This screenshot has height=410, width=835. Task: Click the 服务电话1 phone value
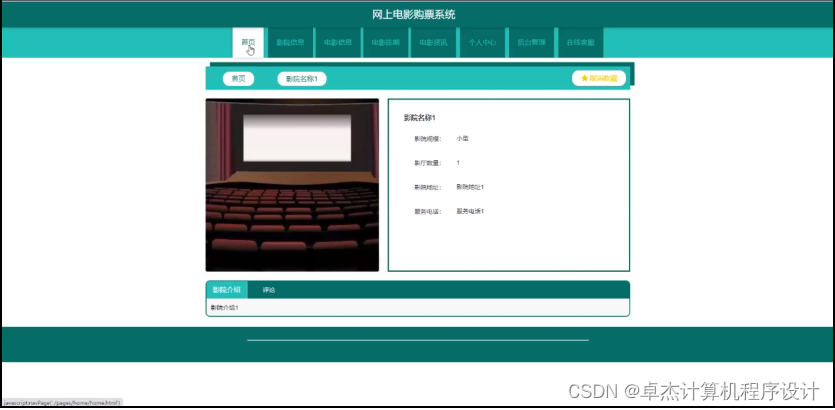(470, 211)
